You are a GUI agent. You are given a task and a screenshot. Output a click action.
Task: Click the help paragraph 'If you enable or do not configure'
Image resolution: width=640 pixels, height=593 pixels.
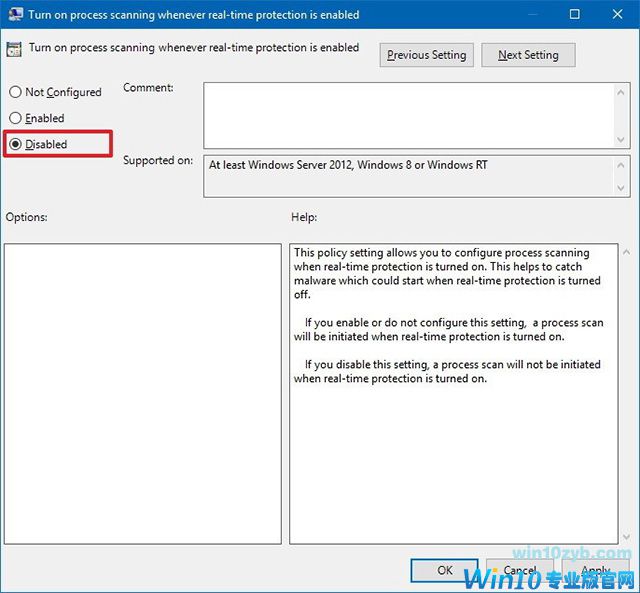(449, 329)
